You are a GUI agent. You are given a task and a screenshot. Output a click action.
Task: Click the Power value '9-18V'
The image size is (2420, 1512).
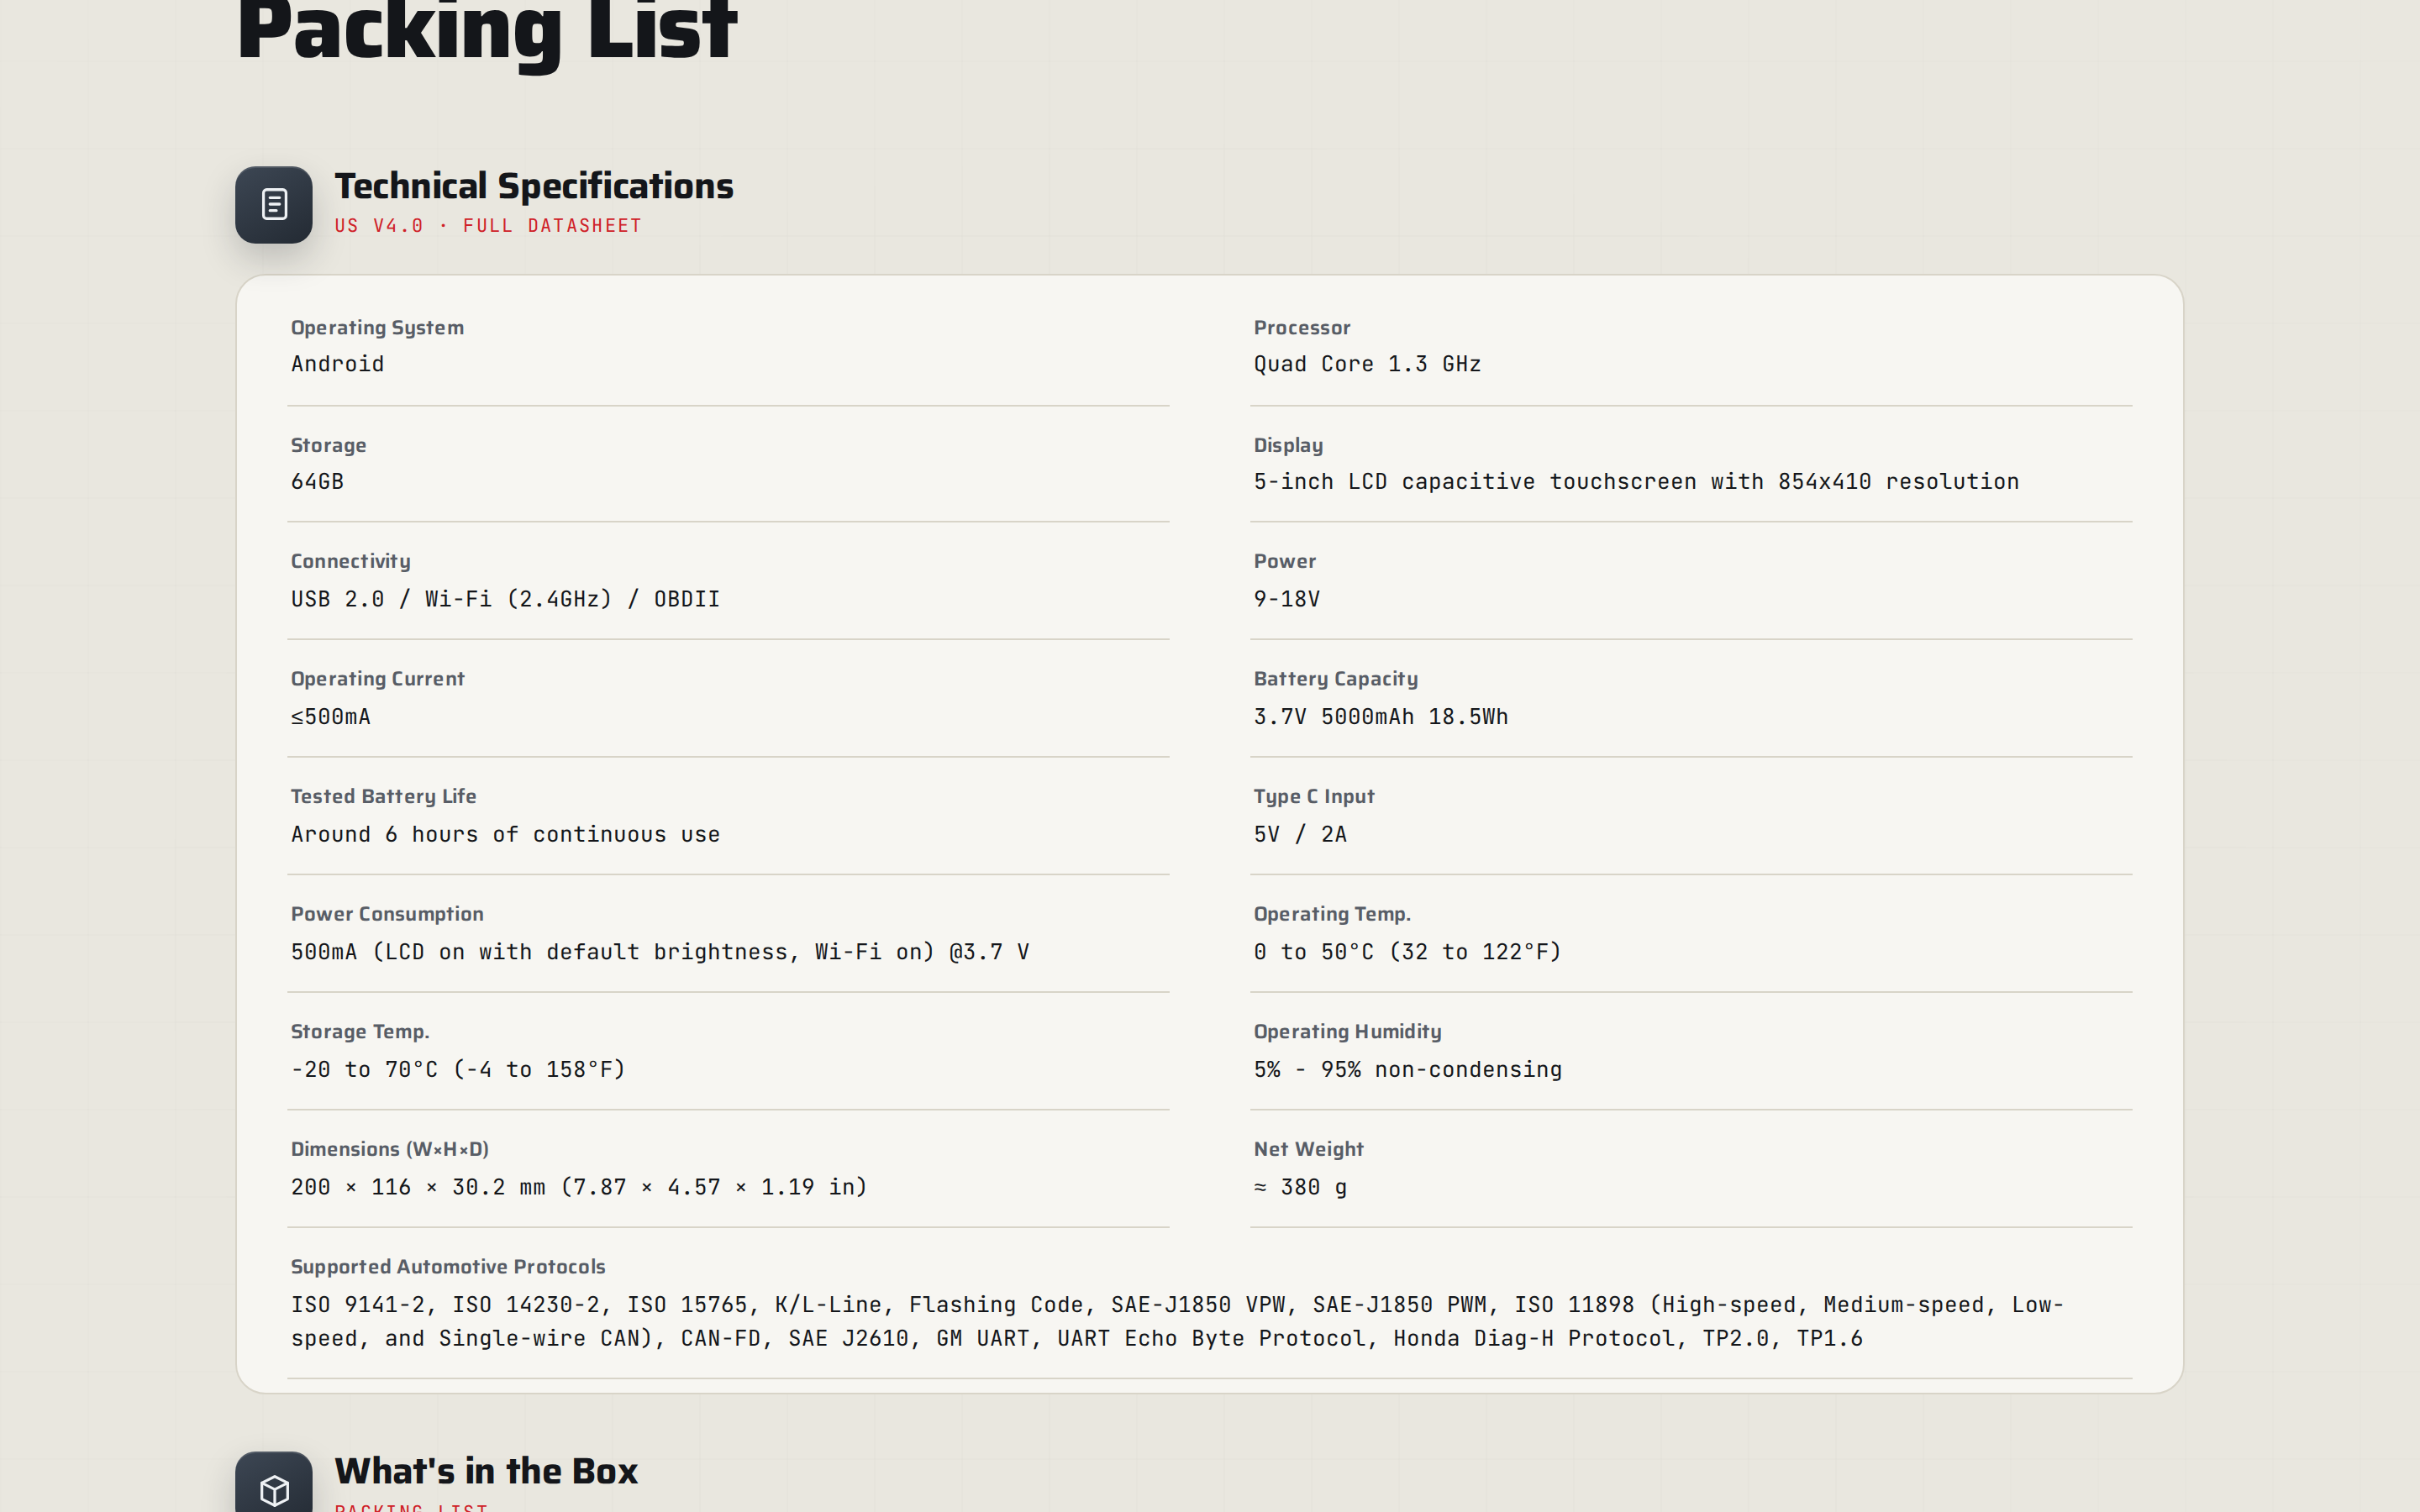(x=1287, y=599)
